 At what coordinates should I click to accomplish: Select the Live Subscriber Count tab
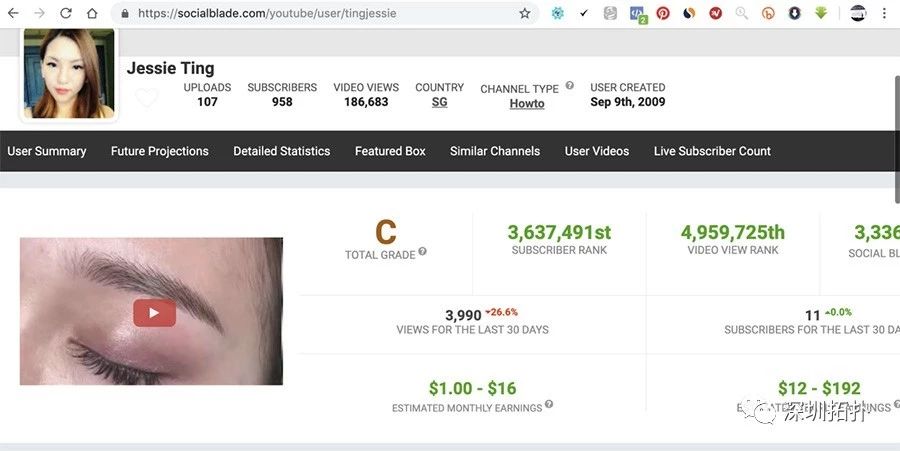712,151
